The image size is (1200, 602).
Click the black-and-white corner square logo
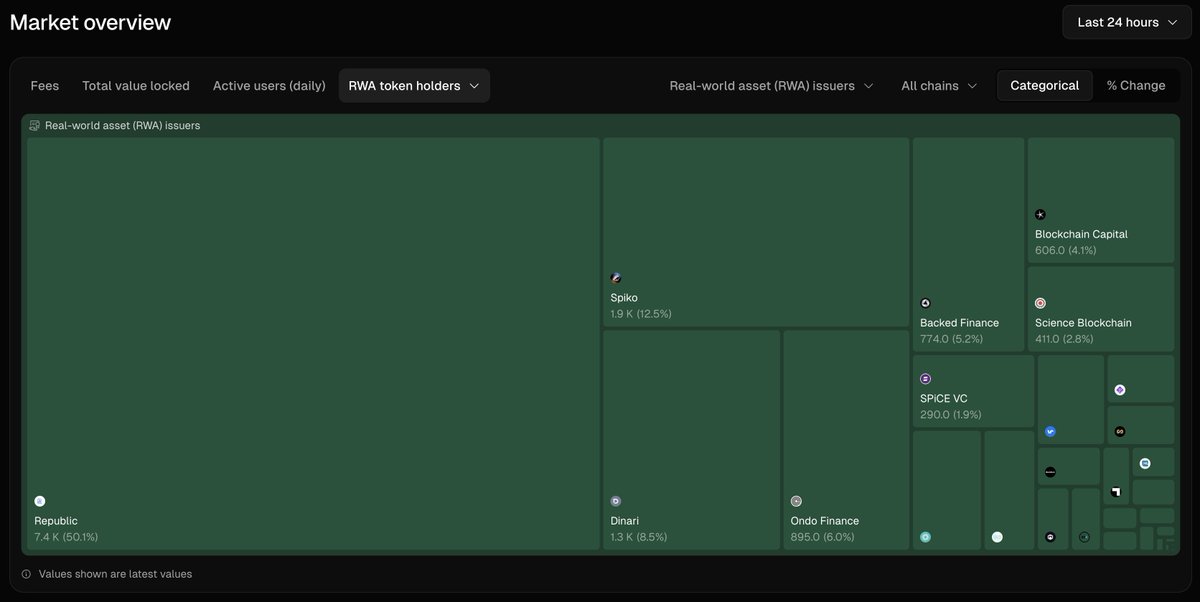coord(1116,491)
